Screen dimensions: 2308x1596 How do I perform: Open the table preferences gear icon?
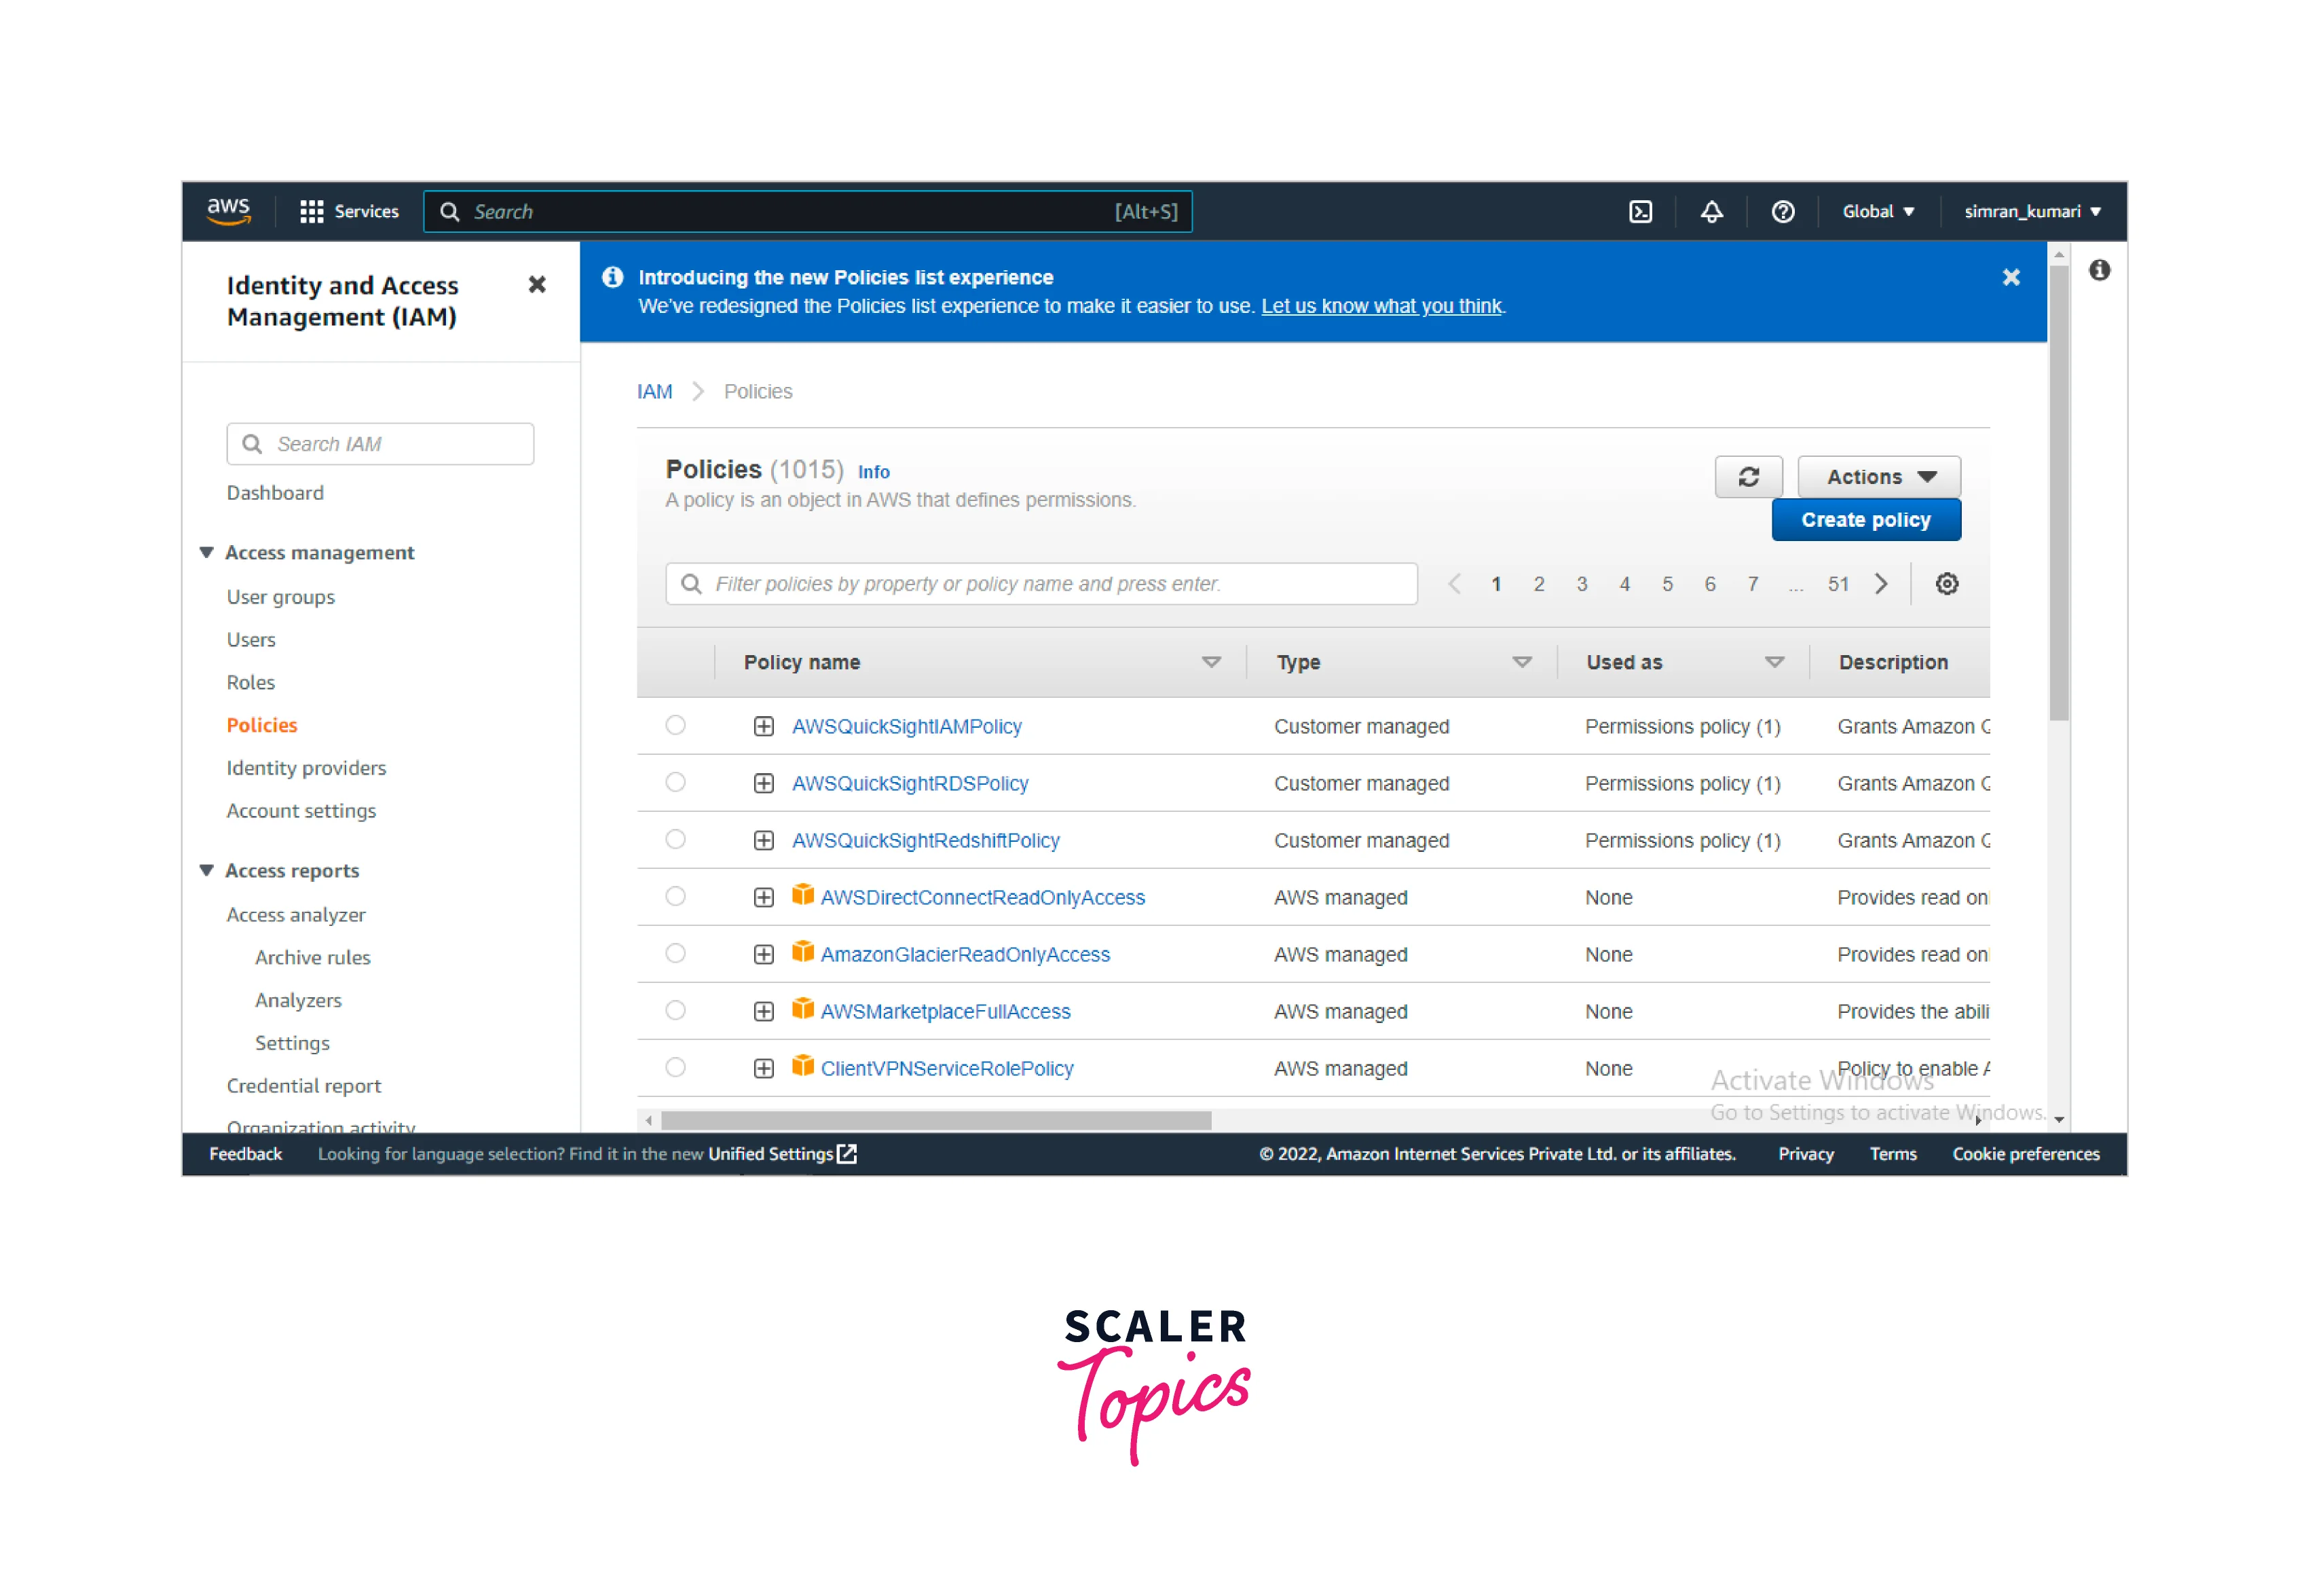click(x=1946, y=584)
